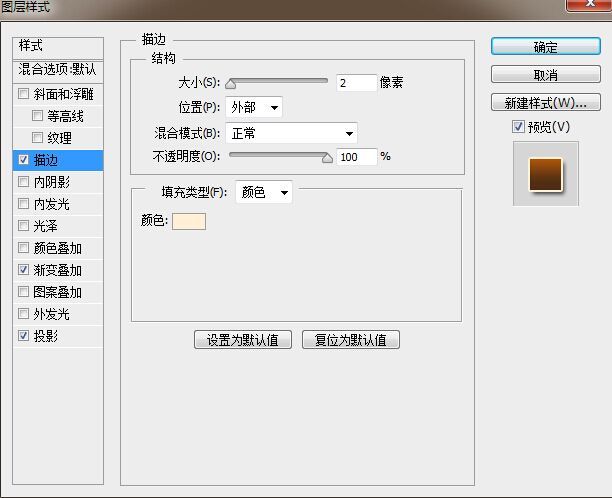The image size is (612, 498).
Task: Uncheck the 渐变叠加 checkbox
Action: pyautogui.click(x=23, y=269)
